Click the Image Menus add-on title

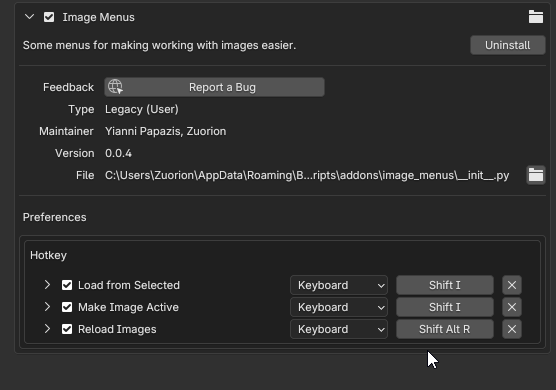99,17
